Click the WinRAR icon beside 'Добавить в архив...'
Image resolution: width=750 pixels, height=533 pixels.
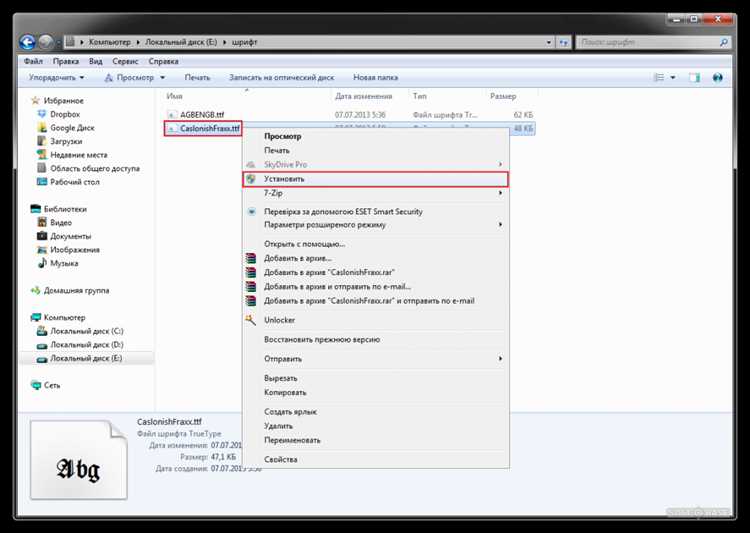tap(251, 257)
